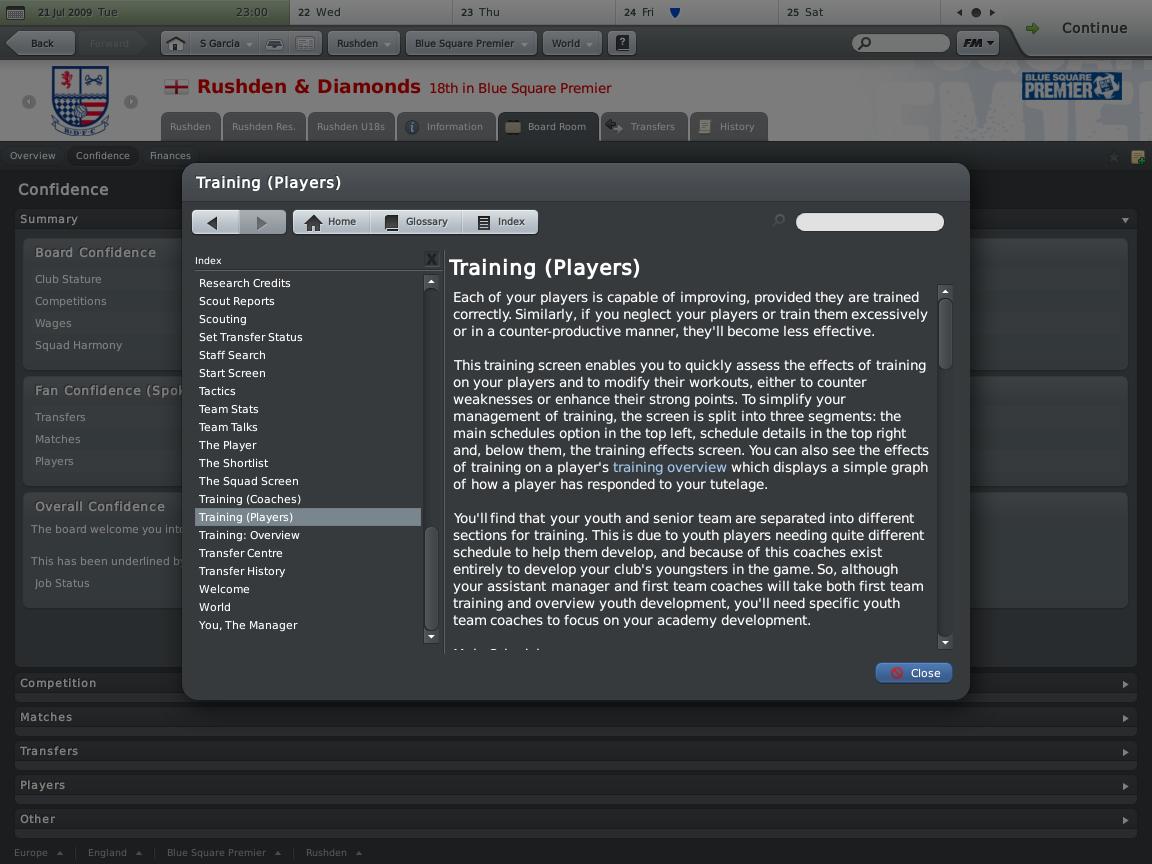Viewport: 1152px width, 864px height.
Task: Click the help dialog search field
Action: point(869,222)
